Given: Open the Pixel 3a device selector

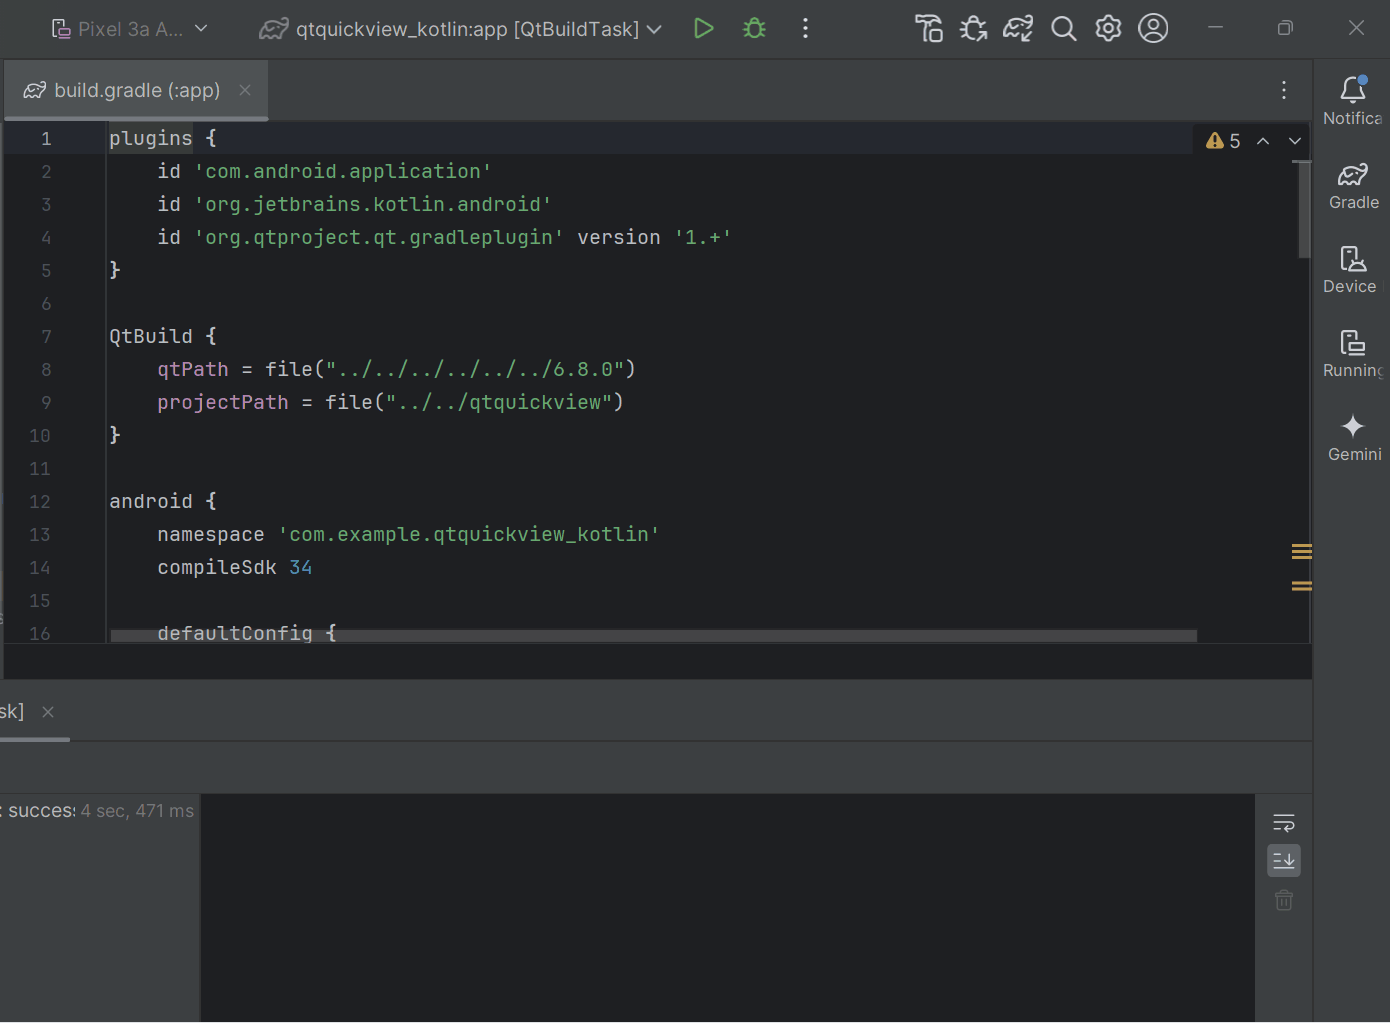Looking at the screenshot, I should tap(128, 28).
